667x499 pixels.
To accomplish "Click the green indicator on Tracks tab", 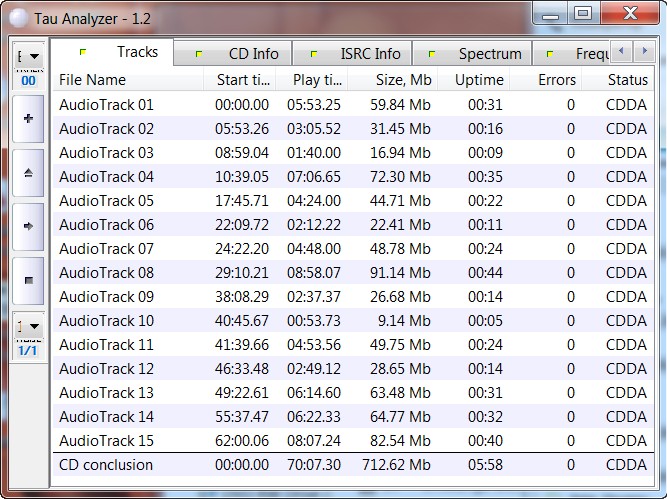I will pyautogui.click(x=82, y=52).
